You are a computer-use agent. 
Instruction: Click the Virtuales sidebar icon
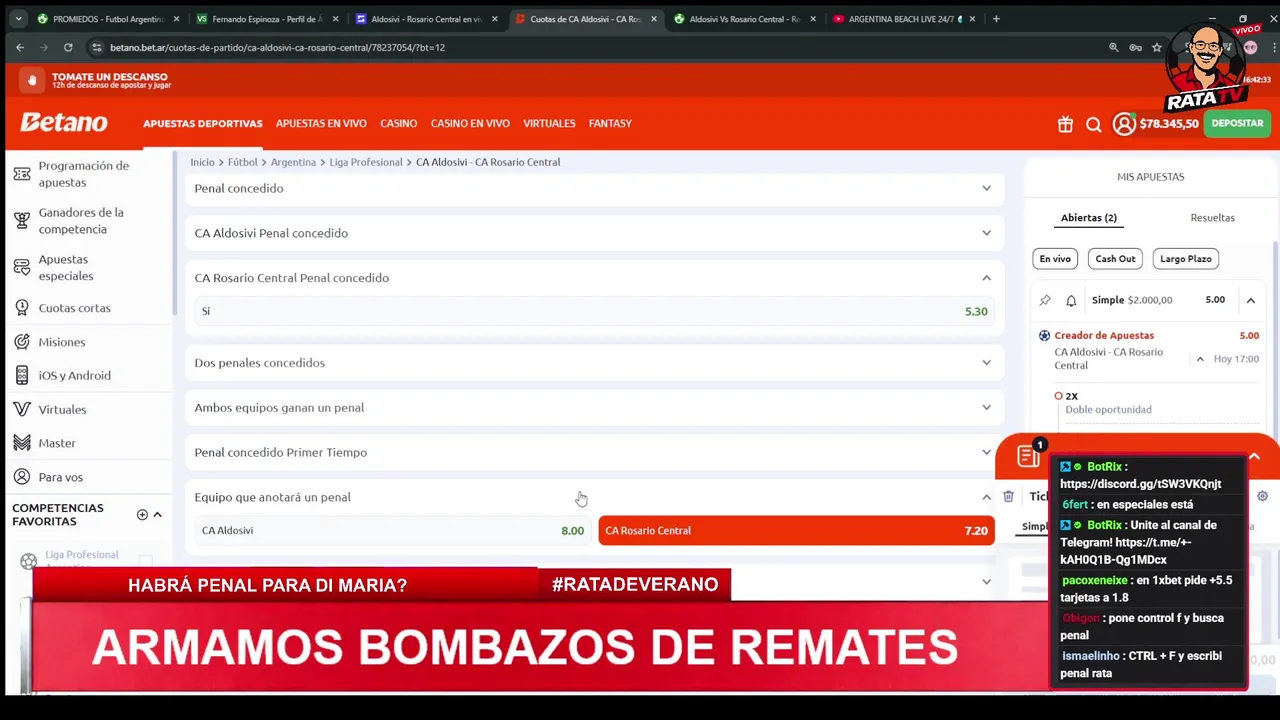tap(22, 409)
